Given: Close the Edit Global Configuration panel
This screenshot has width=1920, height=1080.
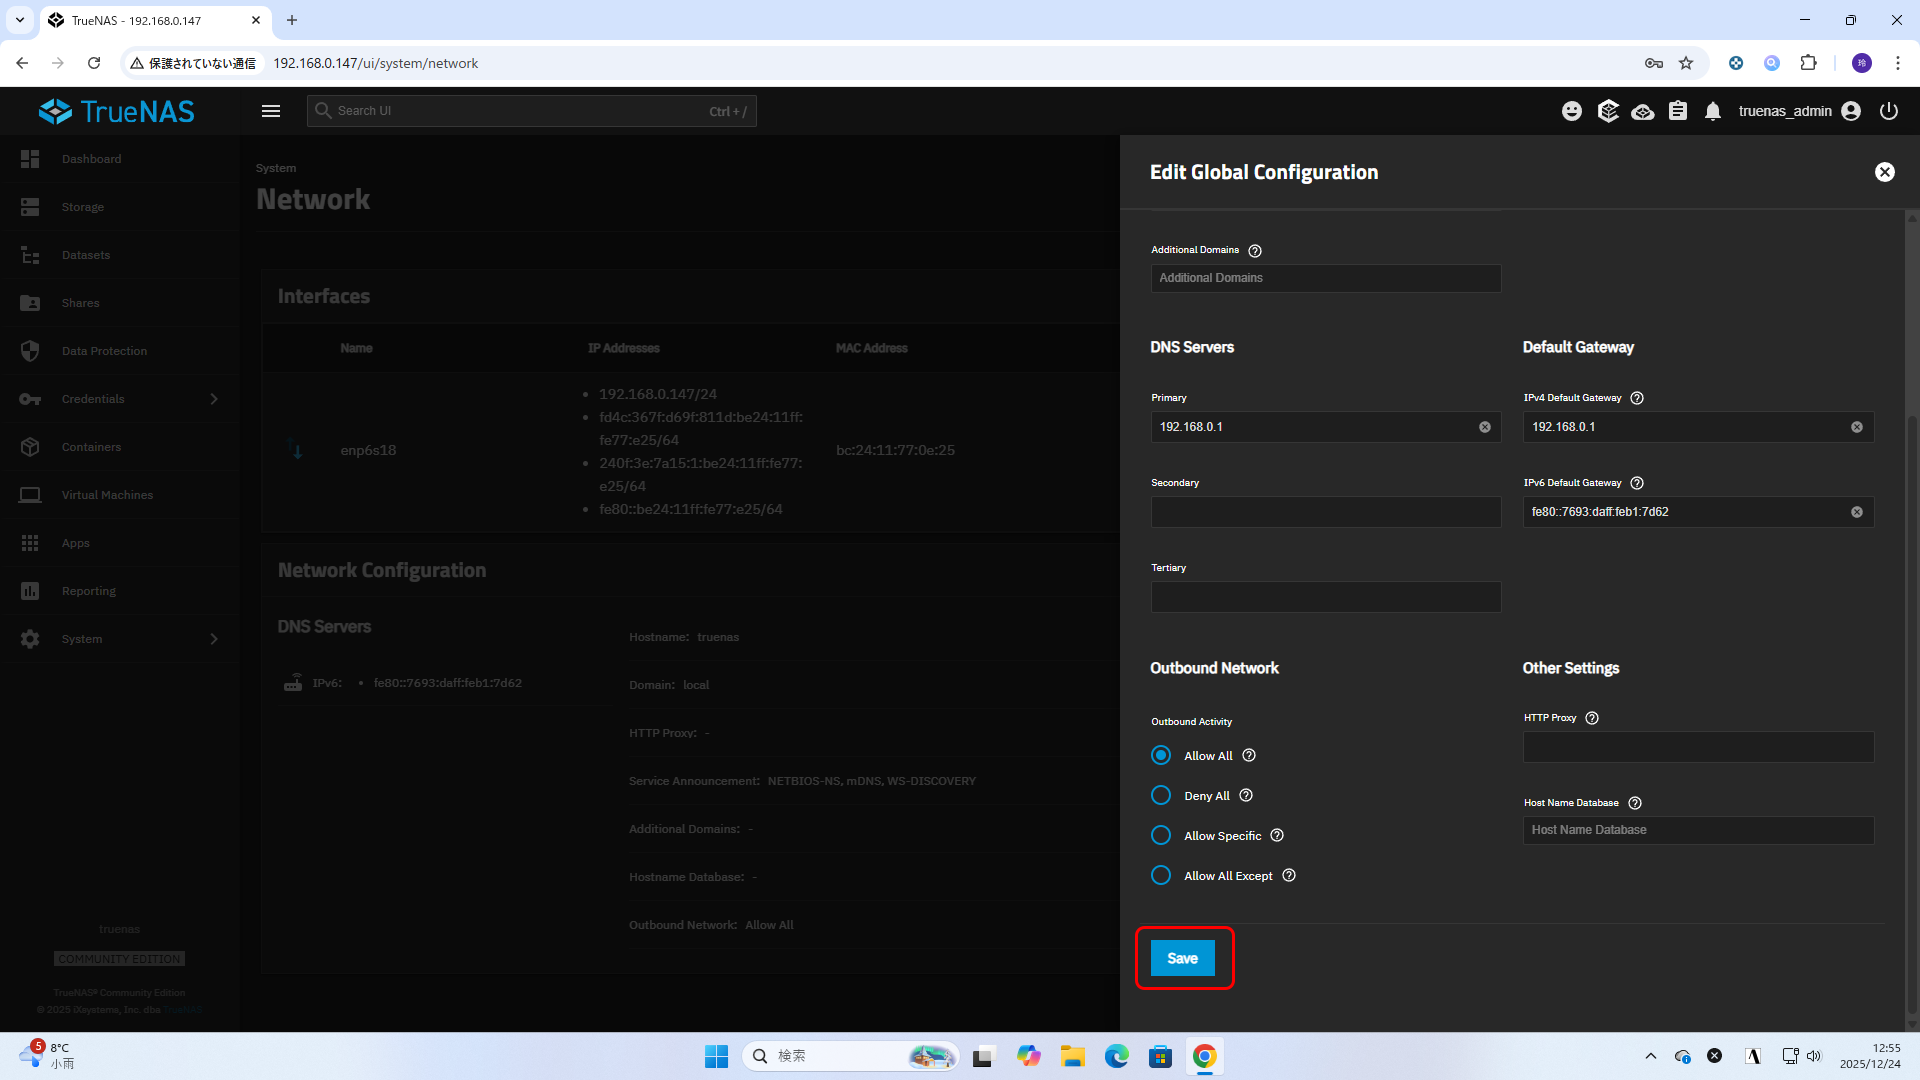Looking at the screenshot, I should tap(1884, 172).
